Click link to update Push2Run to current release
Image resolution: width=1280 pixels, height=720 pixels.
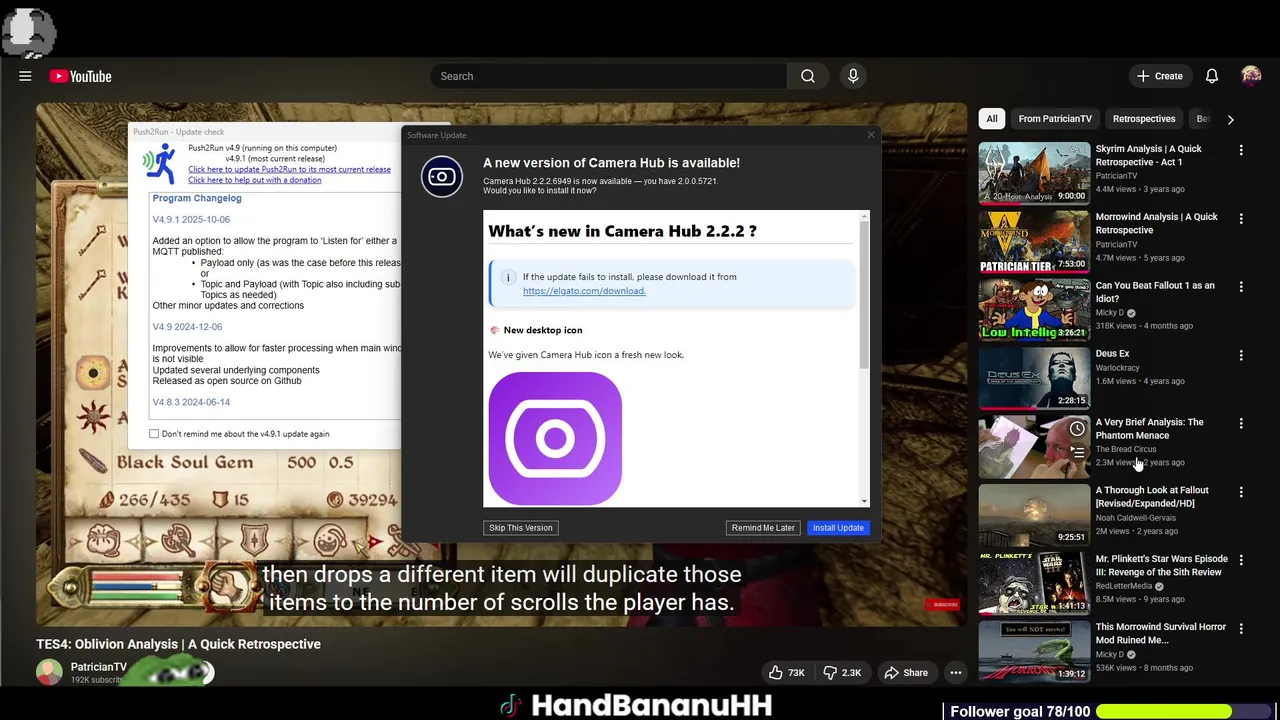(289, 169)
